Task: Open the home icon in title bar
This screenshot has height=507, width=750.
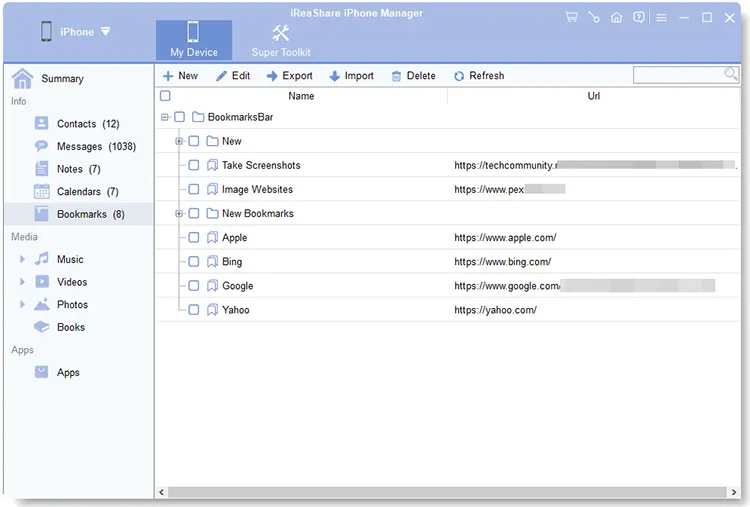Action: 617,18
